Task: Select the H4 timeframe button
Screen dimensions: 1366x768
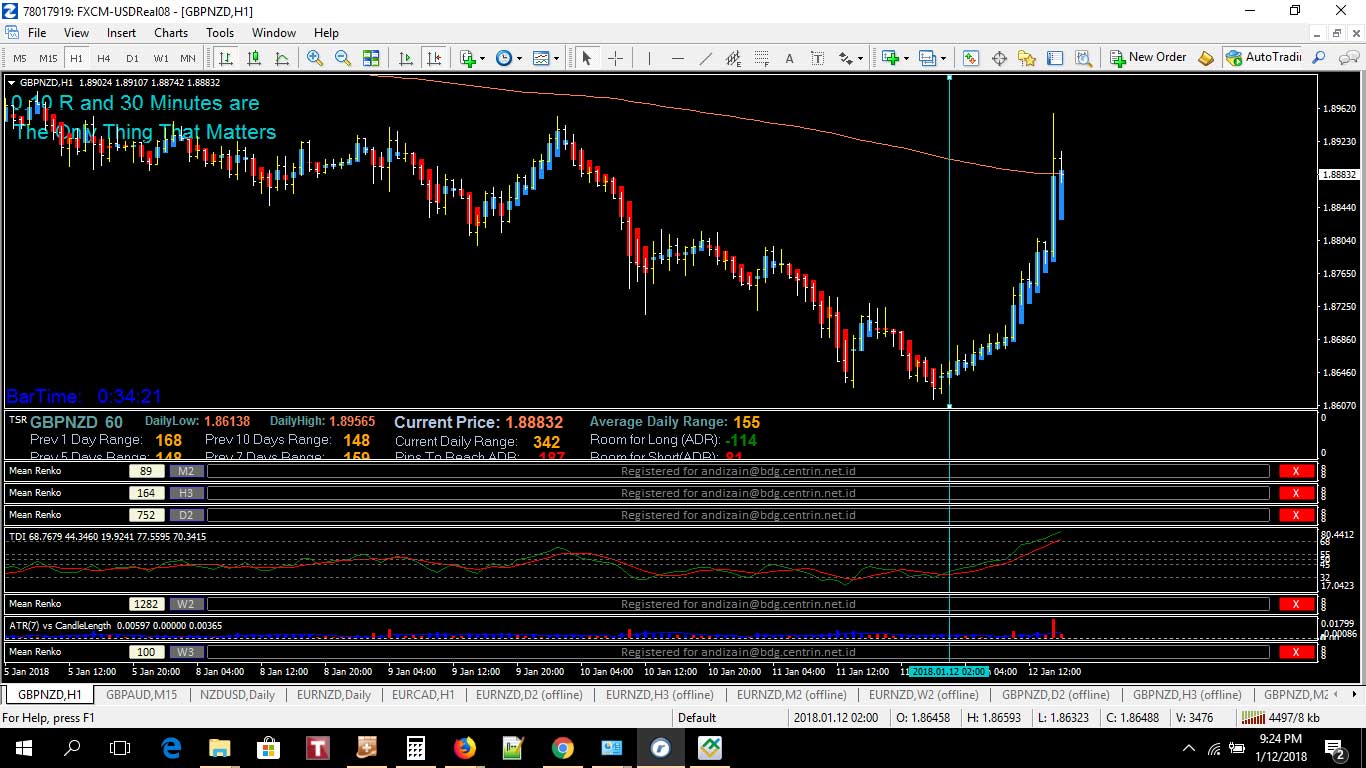Action: pos(104,58)
